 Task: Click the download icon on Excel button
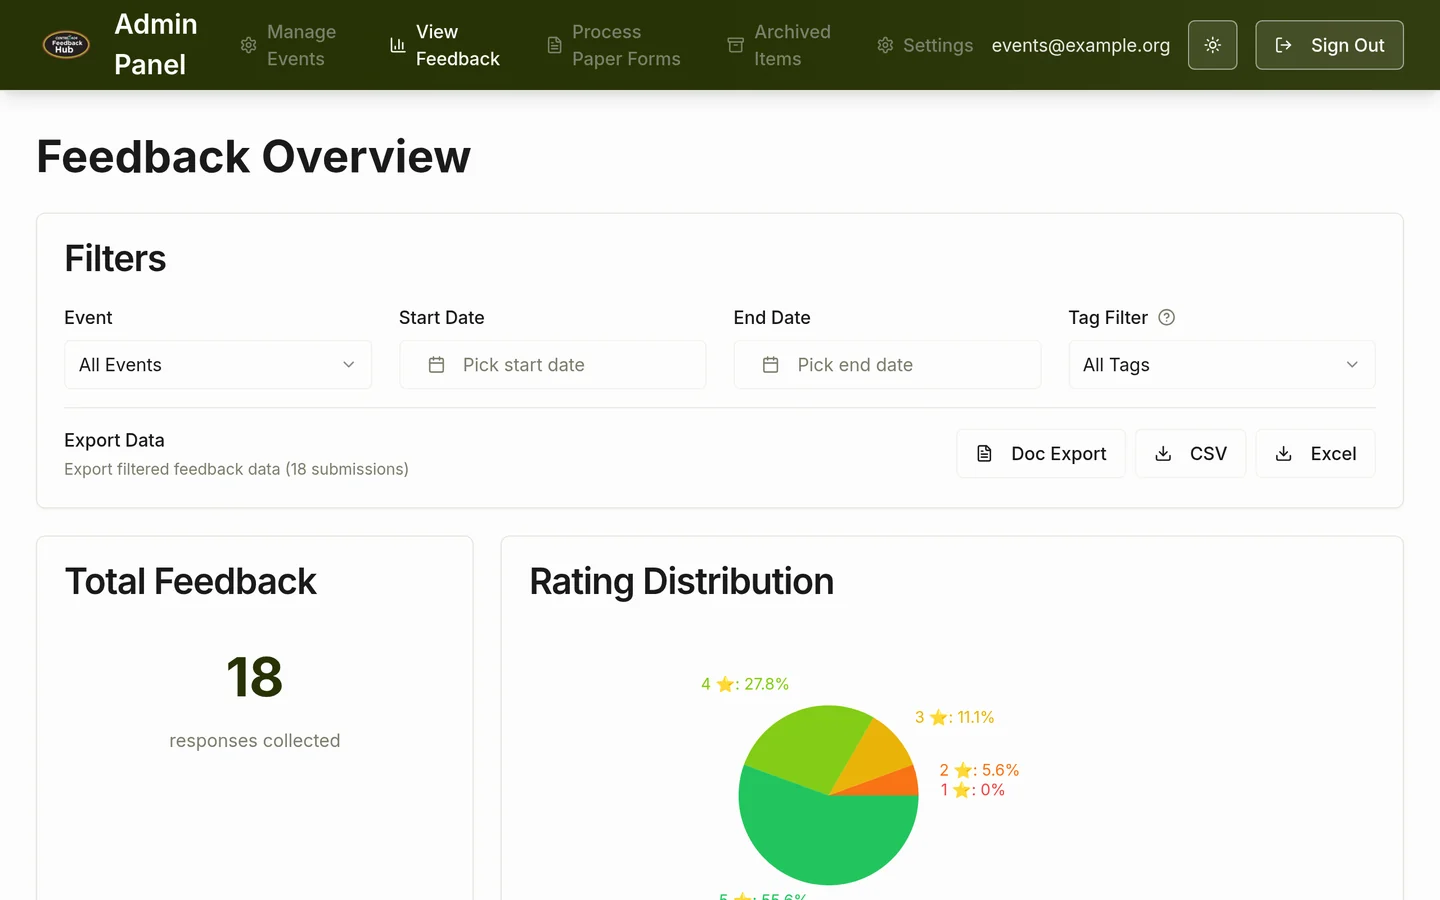pyautogui.click(x=1284, y=454)
